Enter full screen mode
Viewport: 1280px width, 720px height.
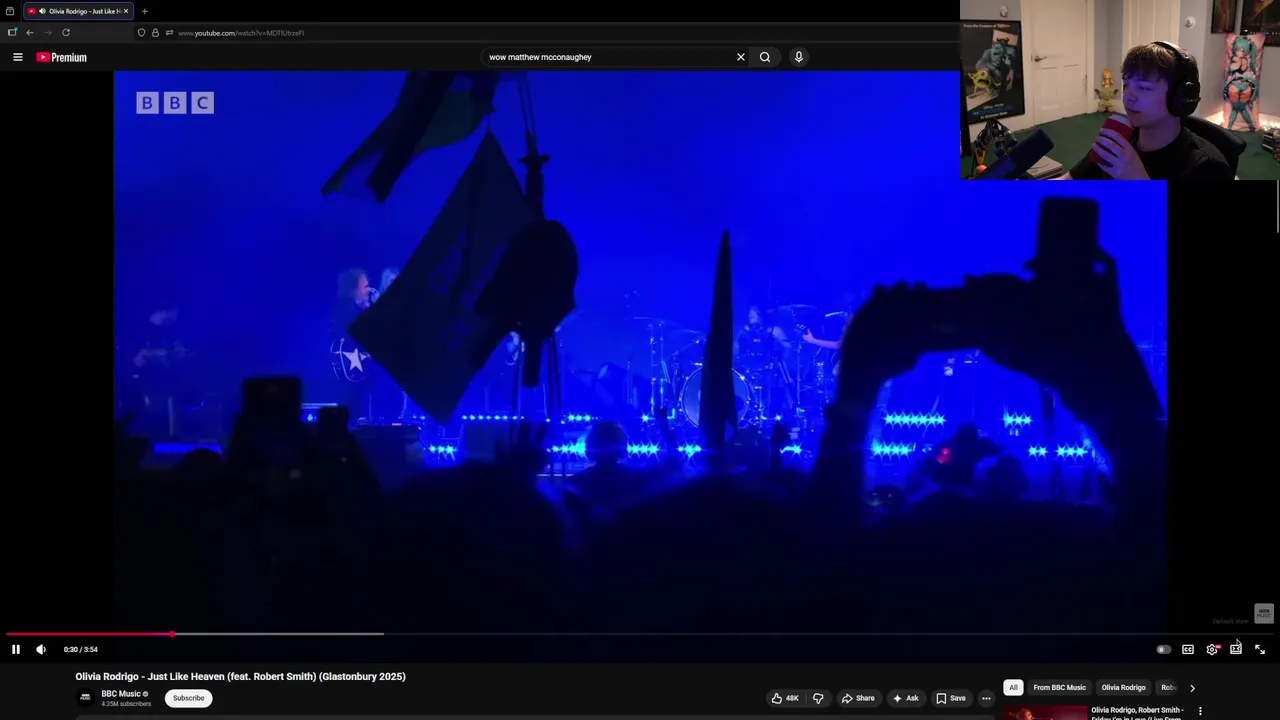(x=1260, y=650)
